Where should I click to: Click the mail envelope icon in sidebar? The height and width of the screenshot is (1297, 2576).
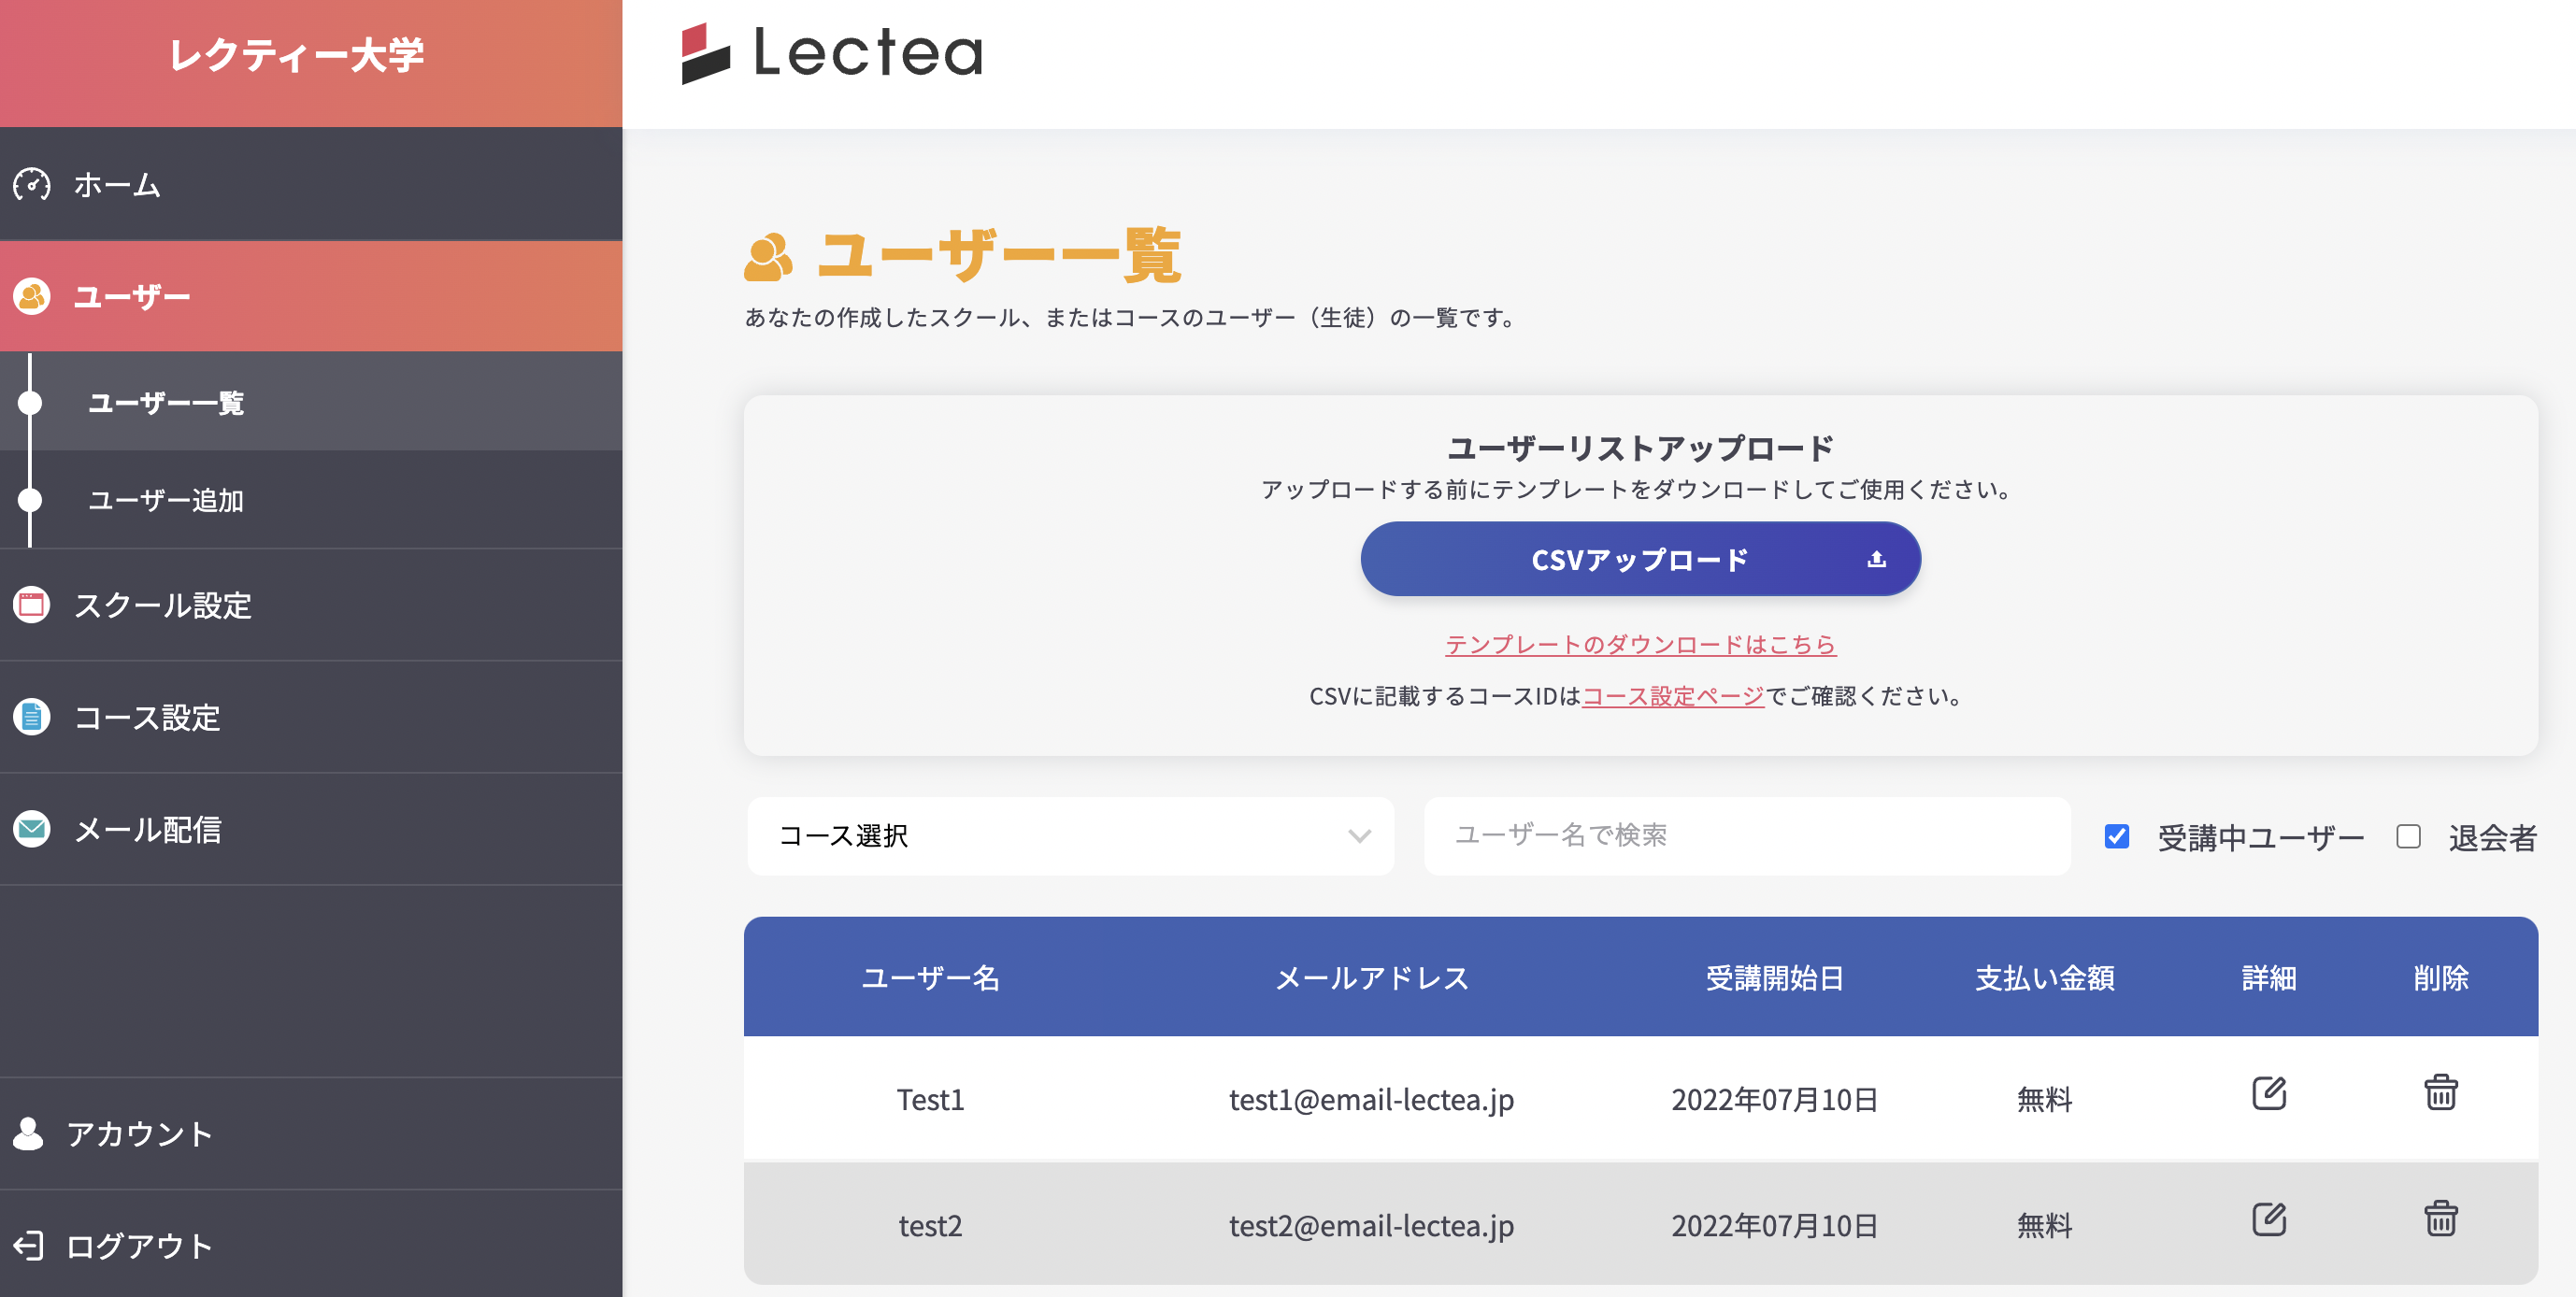(32, 829)
